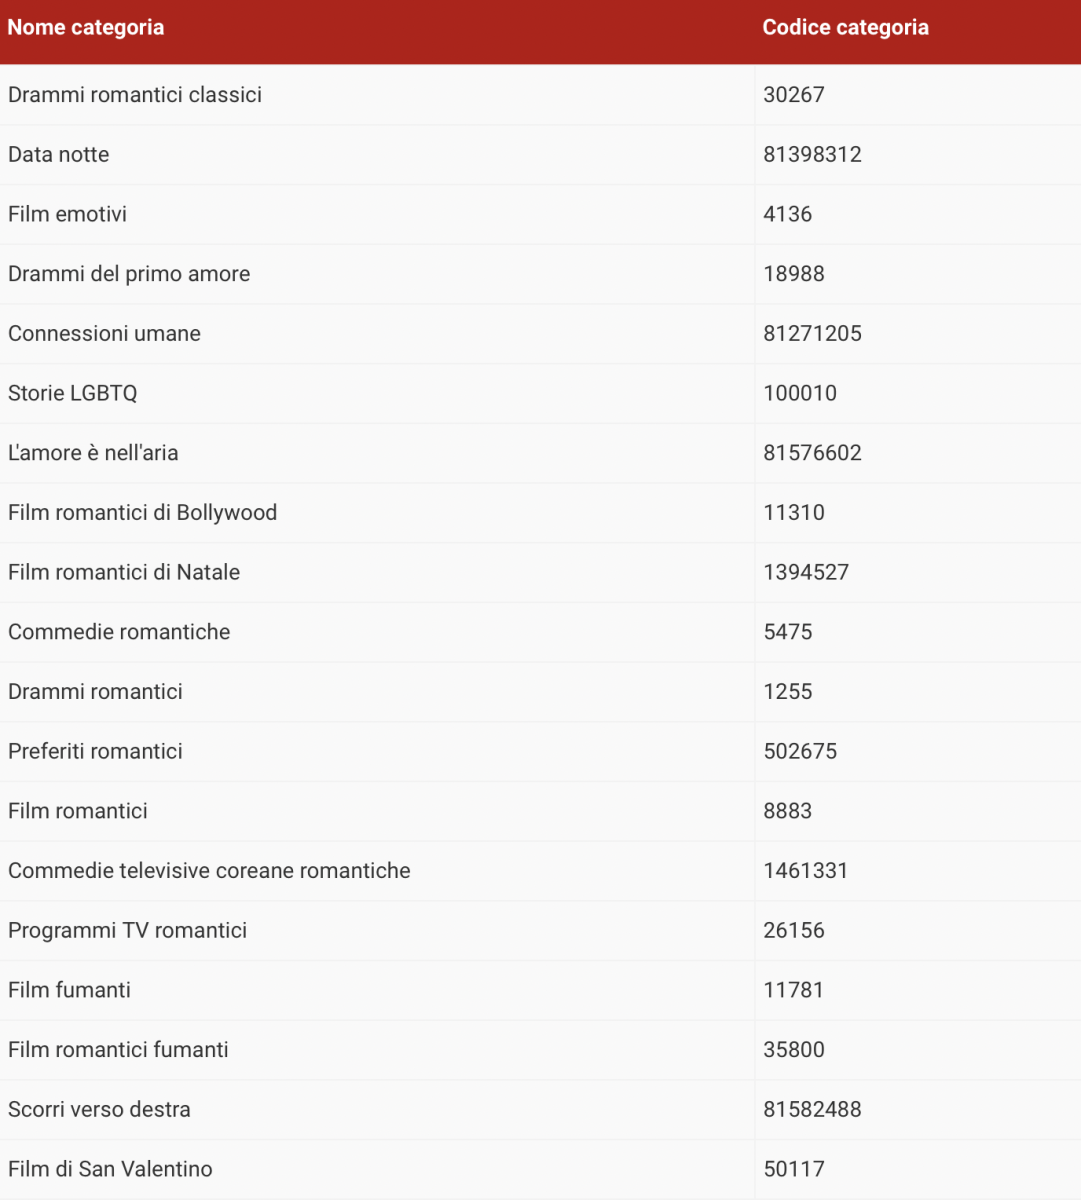Viewport: 1081px width, 1200px height.
Task: Click Drammi del primo amore entry
Action: click(x=129, y=274)
